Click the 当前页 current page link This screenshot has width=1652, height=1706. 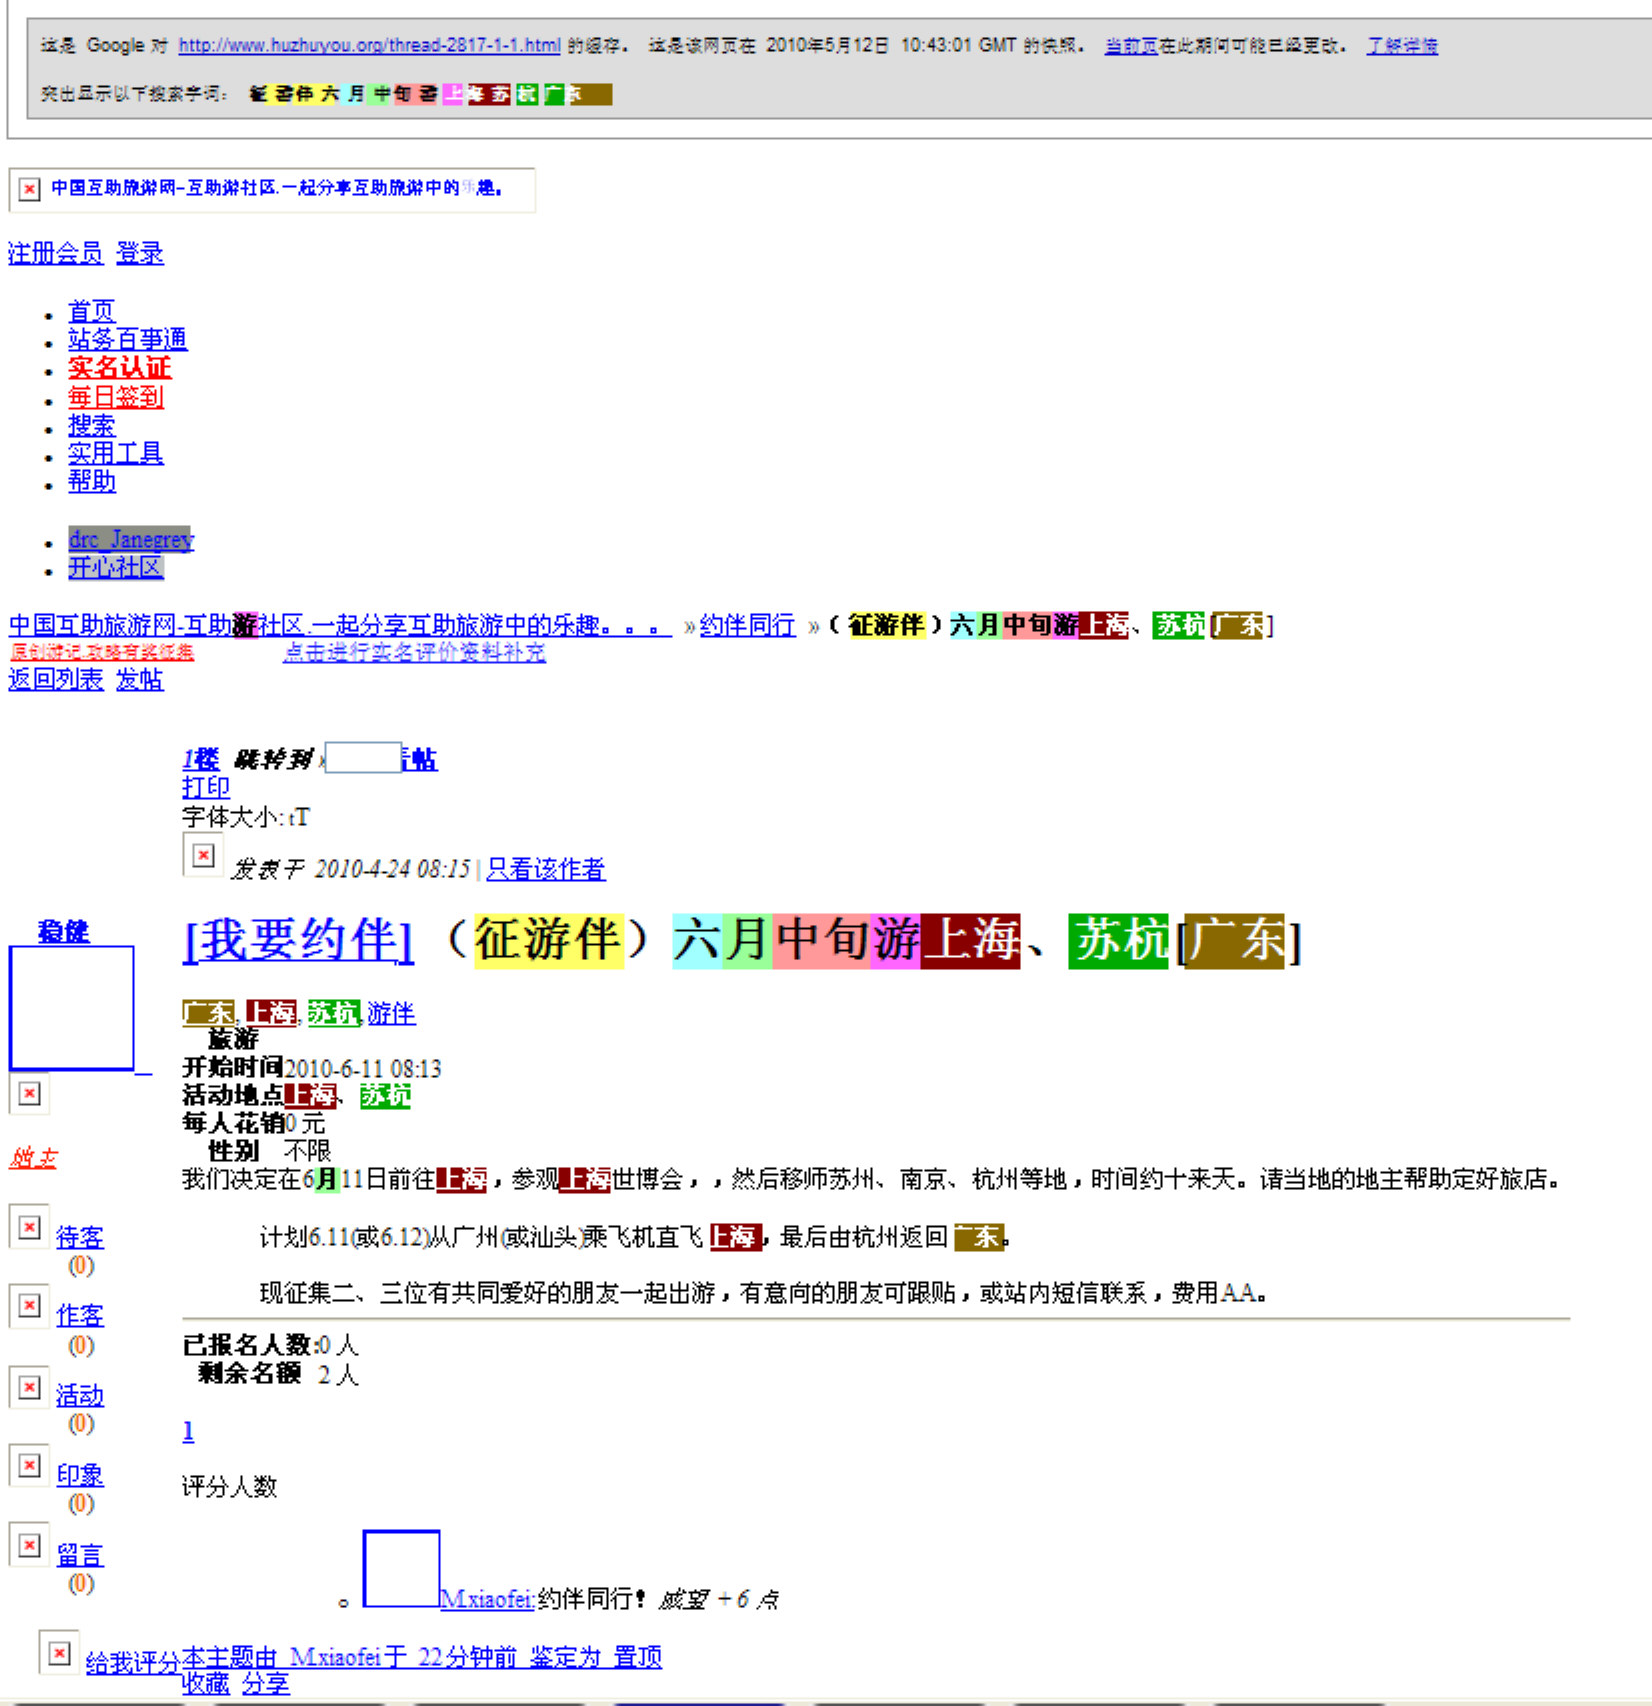(1131, 45)
